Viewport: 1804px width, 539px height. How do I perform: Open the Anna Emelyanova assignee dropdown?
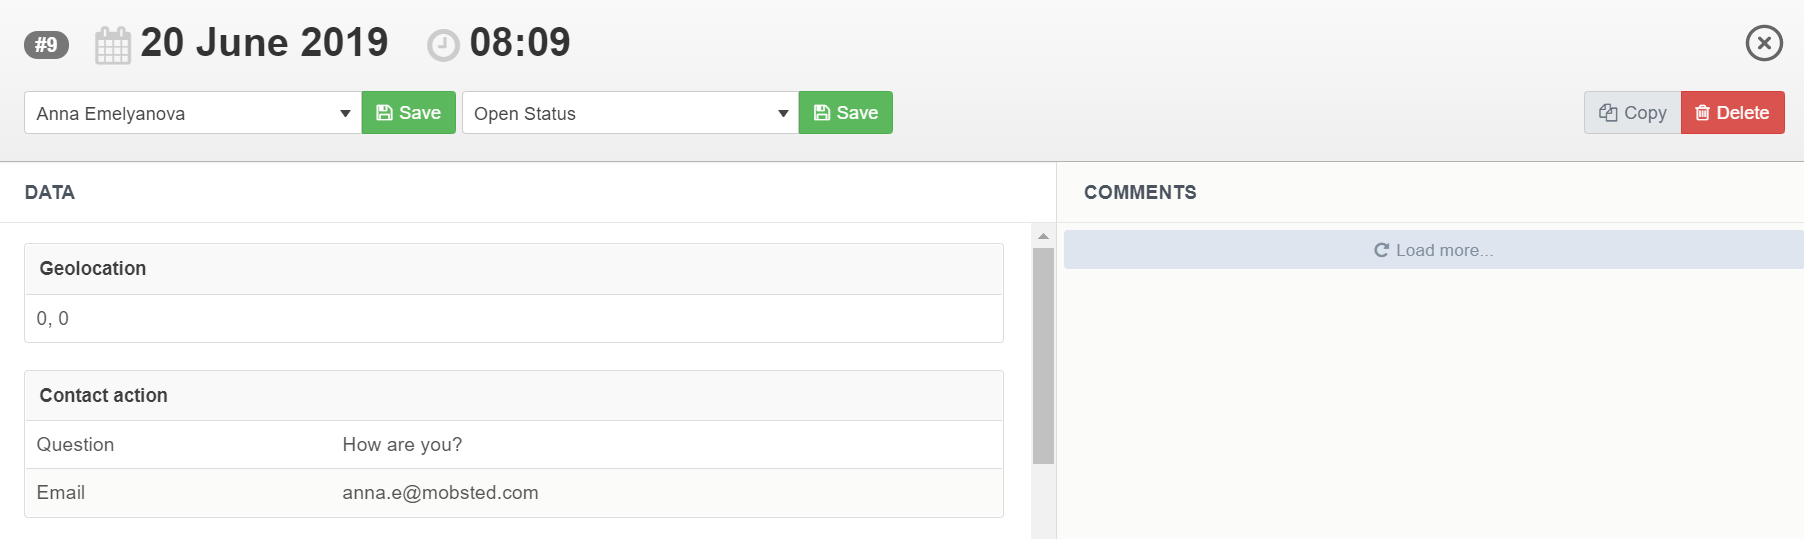click(x=192, y=113)
